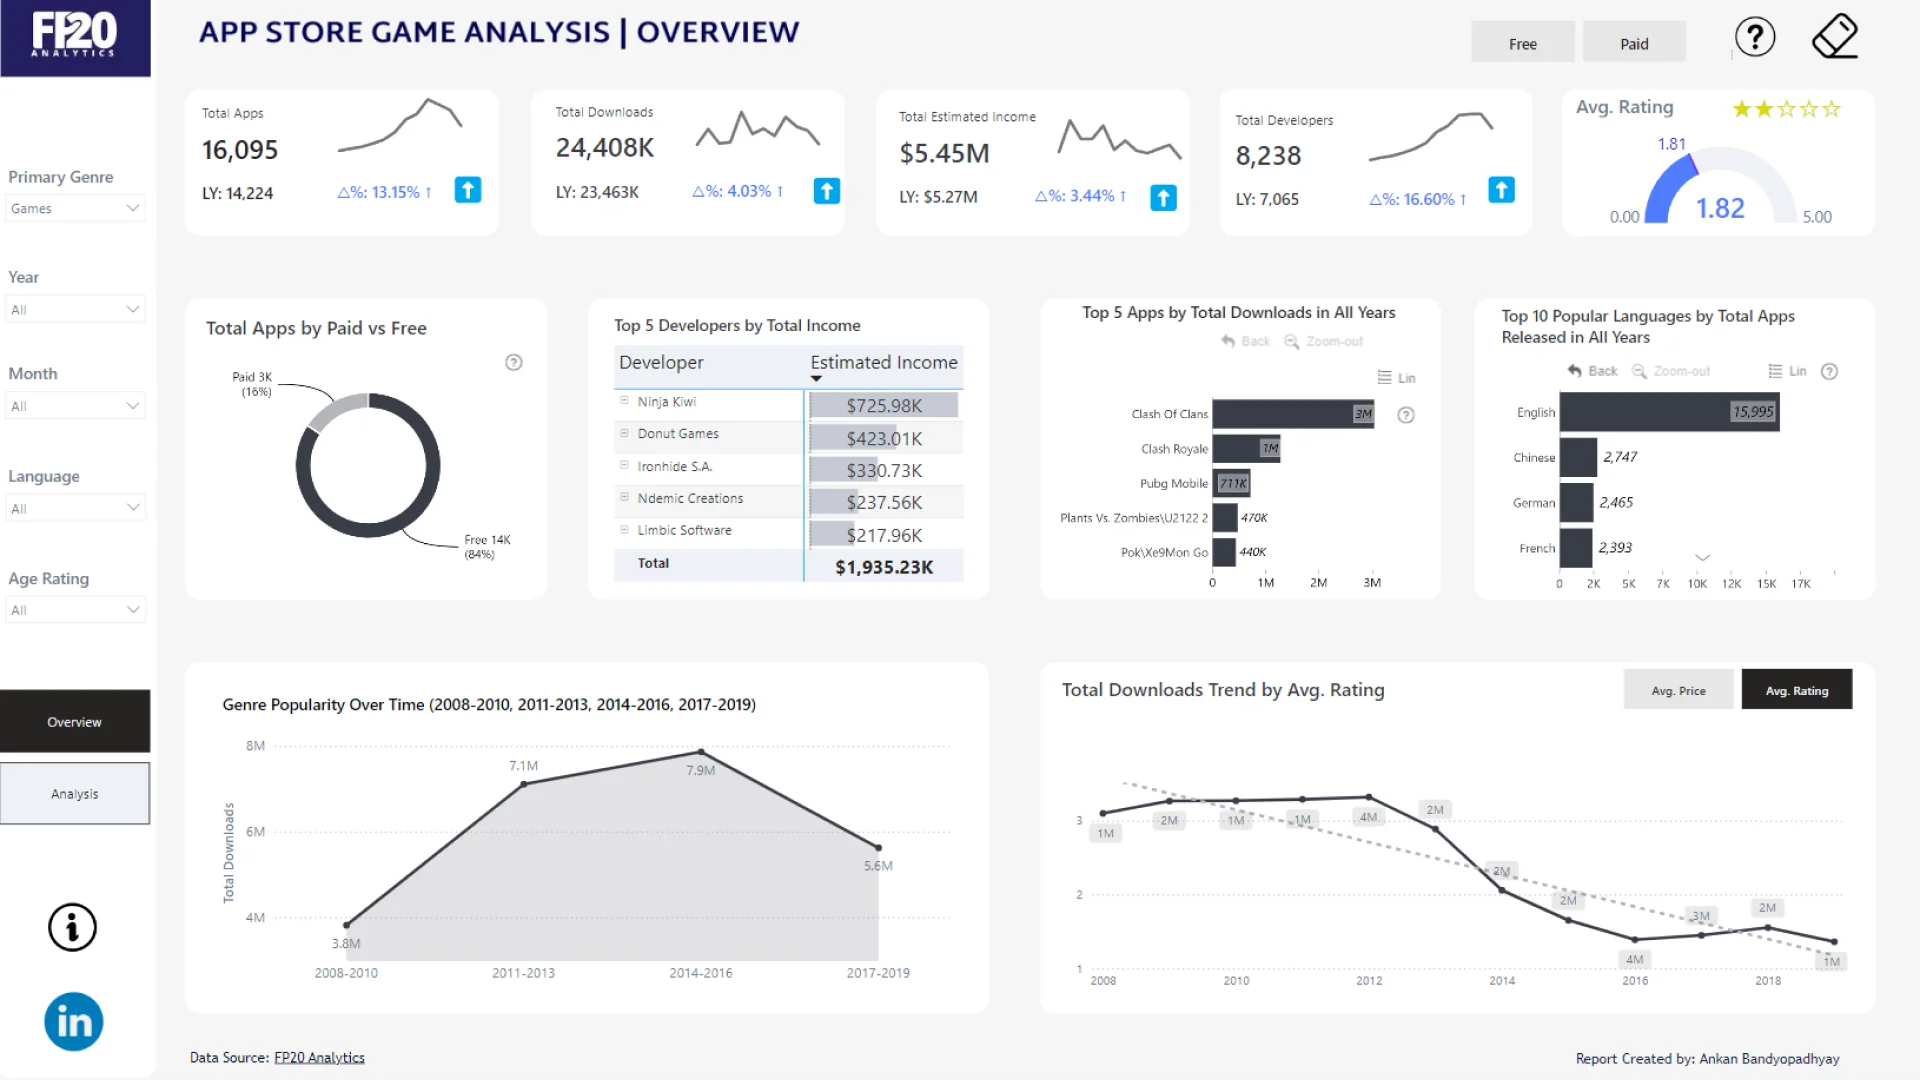
Task: Open help icon in Popular Languages chart
Action: pyautogui.click(x=1829, y=371)
